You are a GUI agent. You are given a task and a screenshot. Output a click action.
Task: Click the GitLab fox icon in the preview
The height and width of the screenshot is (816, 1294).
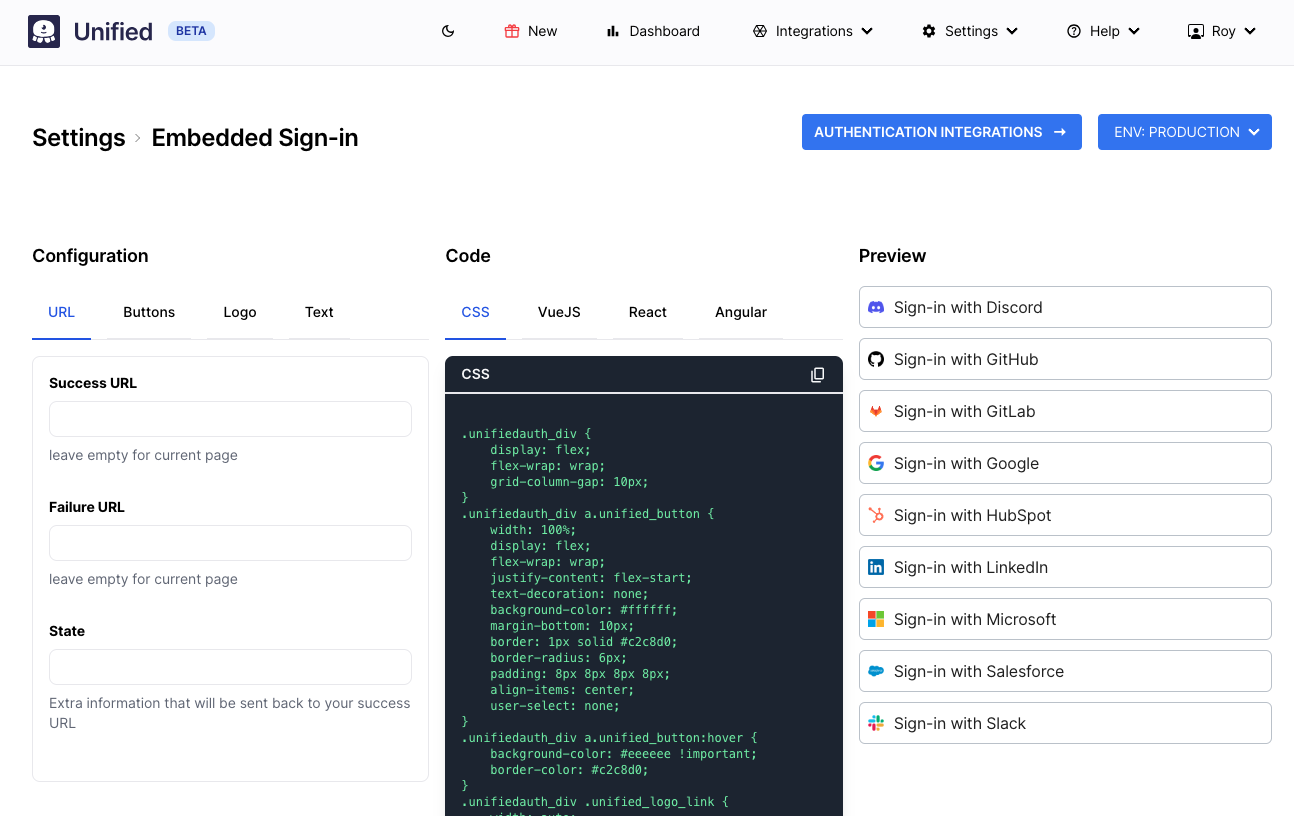876,411
